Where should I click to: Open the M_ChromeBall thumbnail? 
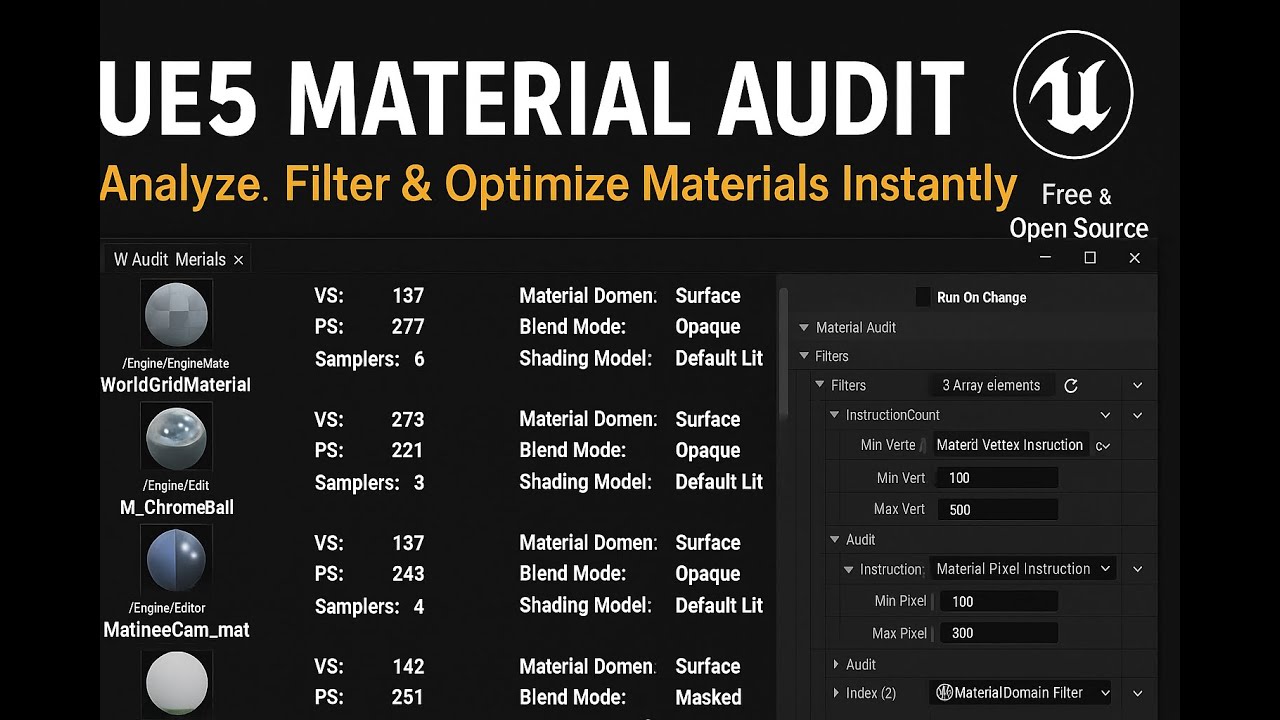pyautogui.click(x=177, y=437)
